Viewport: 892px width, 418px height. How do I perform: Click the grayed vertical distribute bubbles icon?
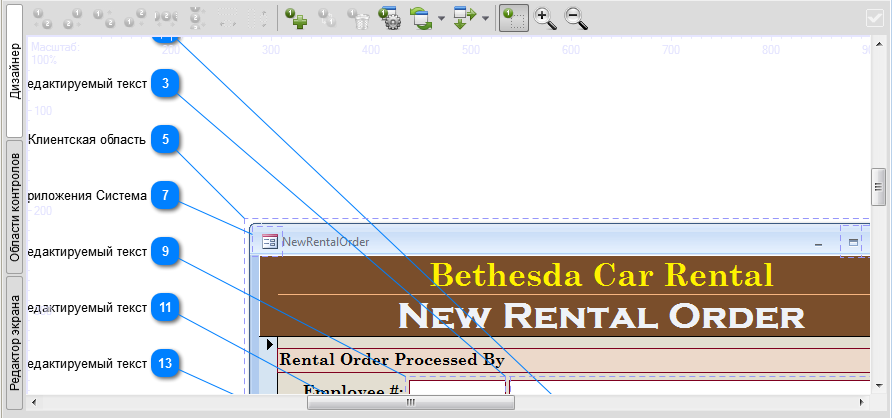[x=196, y=18]
